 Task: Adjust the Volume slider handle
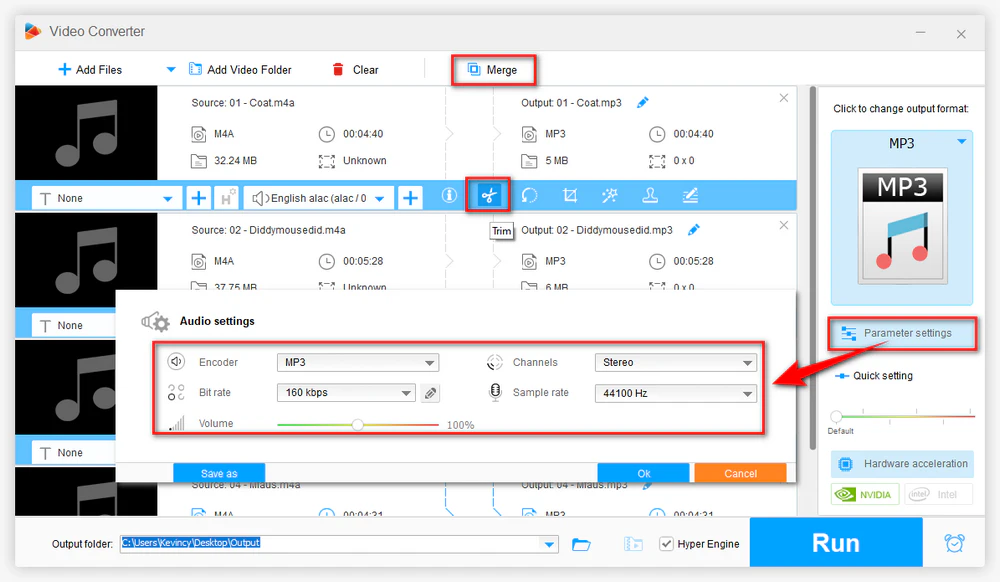(x=358, y=425)
